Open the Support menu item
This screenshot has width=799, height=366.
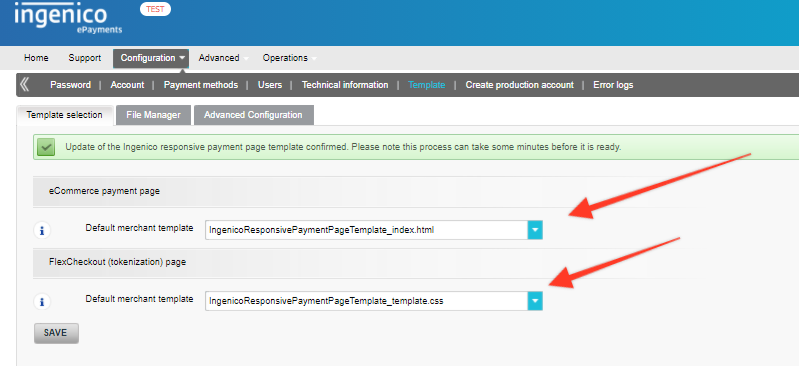pyautogui.click(x=85, y=58)
